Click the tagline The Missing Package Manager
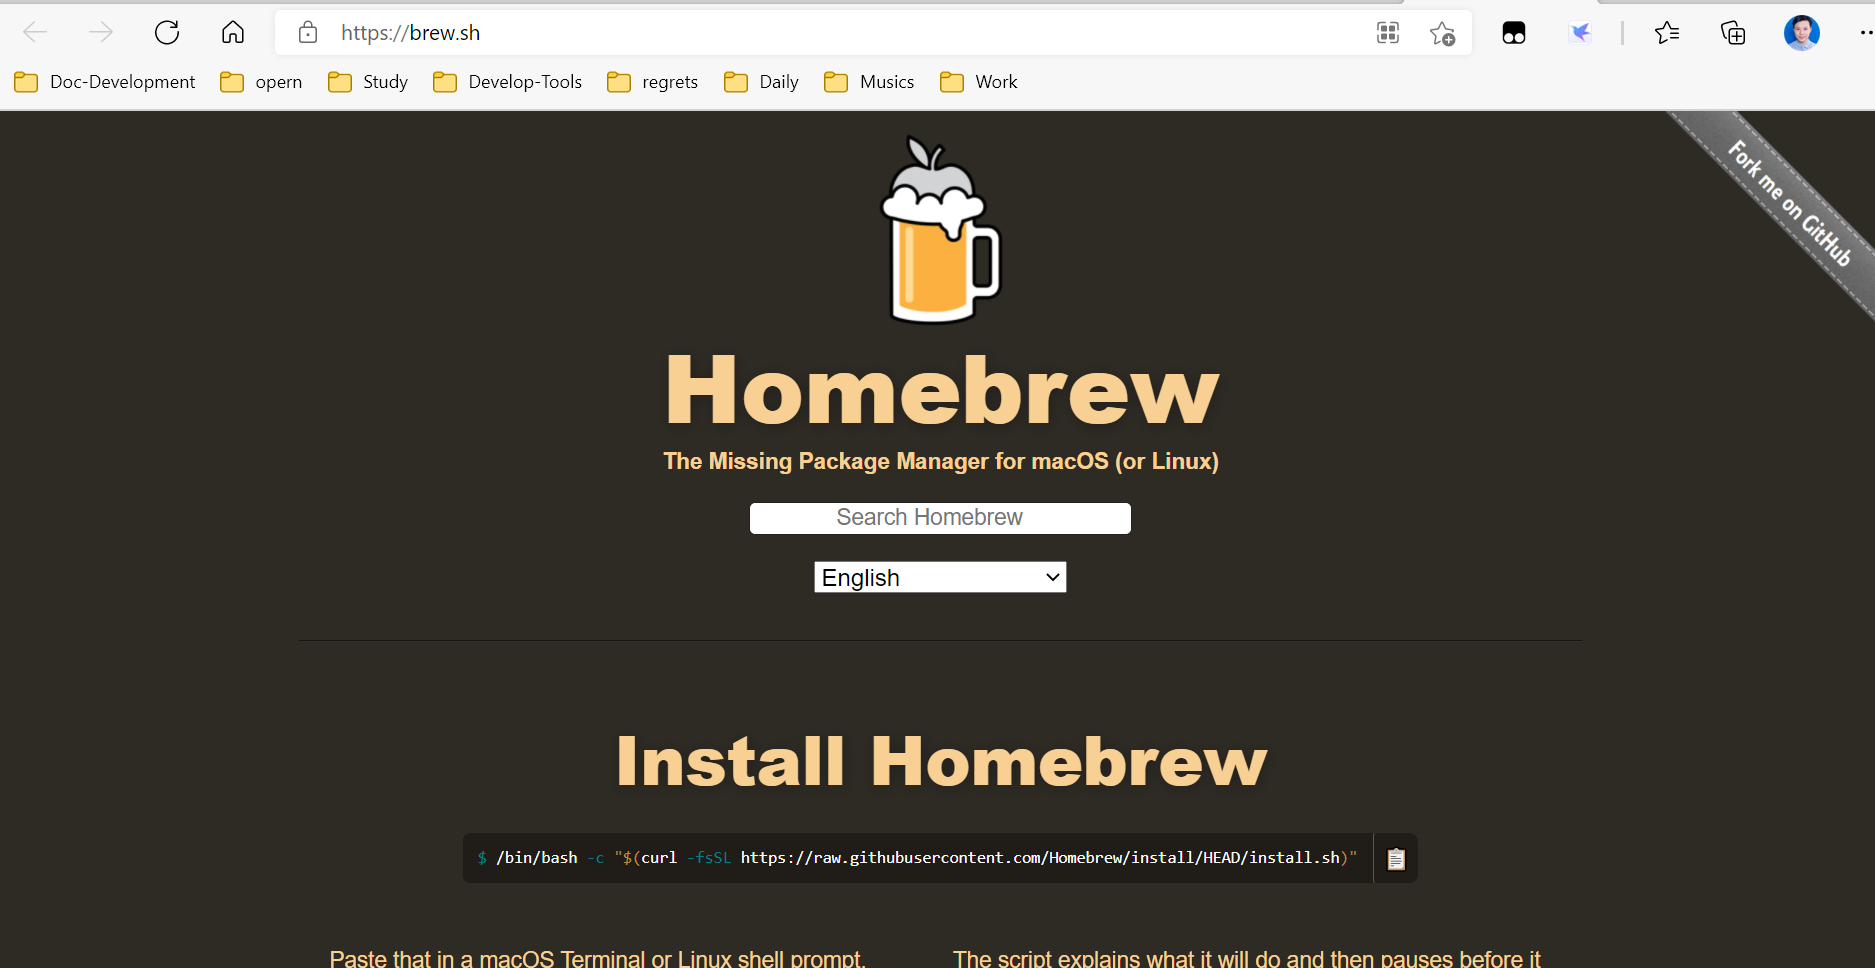Image resolution: width=1875 pixels, height=968 pixels. (x=941, y=461)
